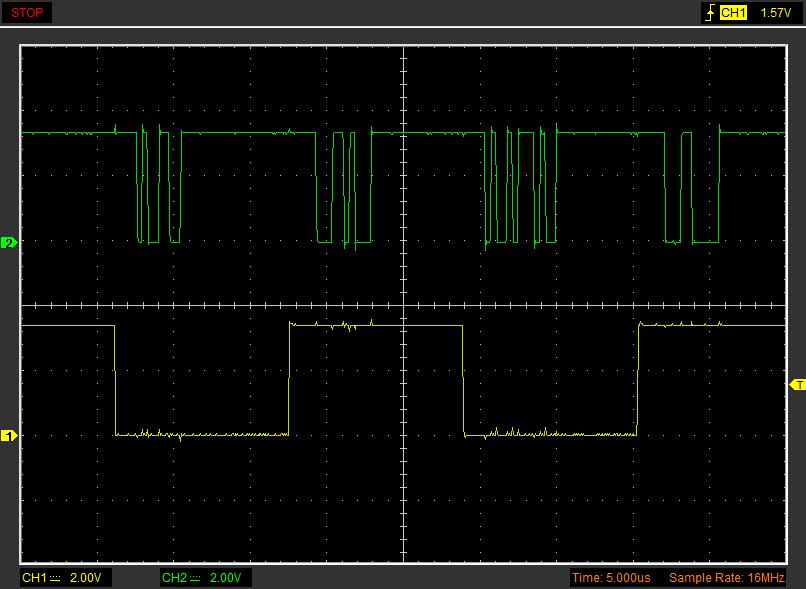
Task: Click the center crosshair of the graticule
Action: [403, 306]
